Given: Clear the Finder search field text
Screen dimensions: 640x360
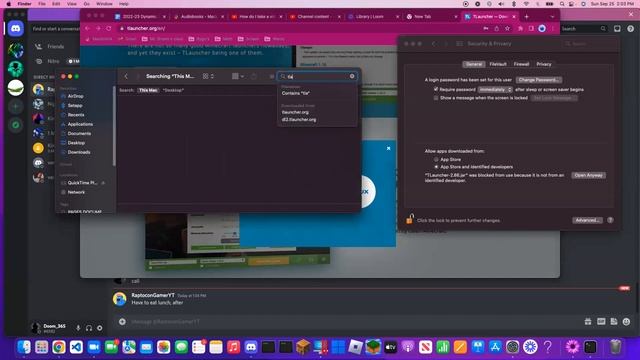Looking at the screenshot, I should pos(352,76).
